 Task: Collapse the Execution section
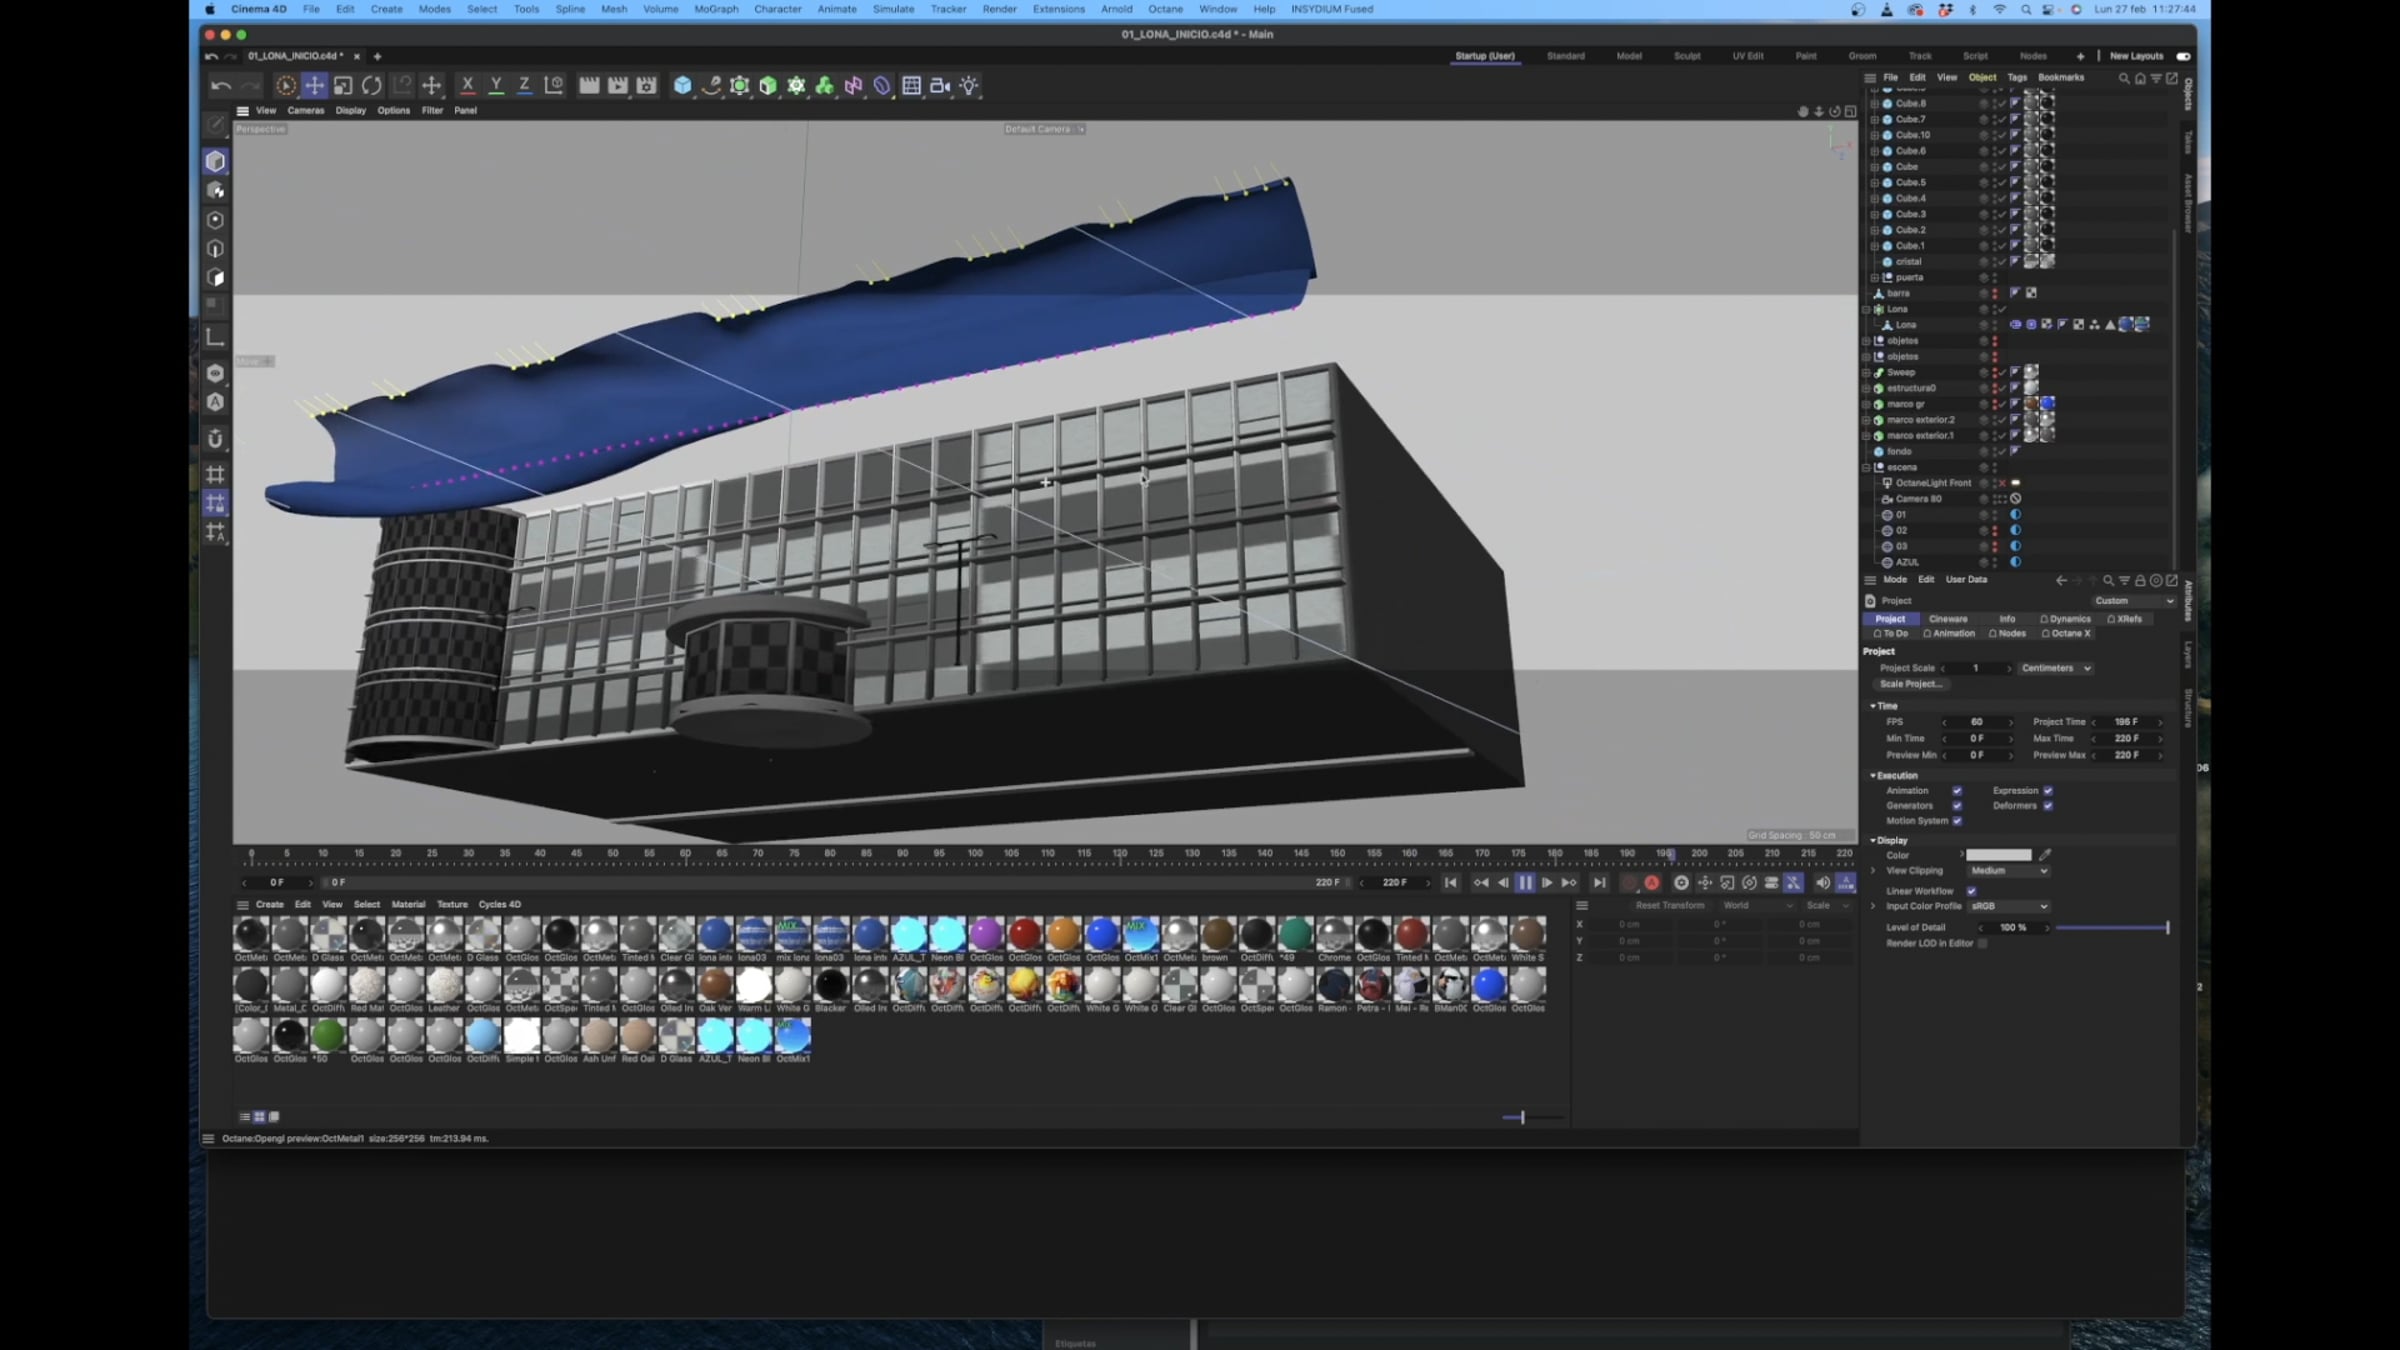point(1873,776)
